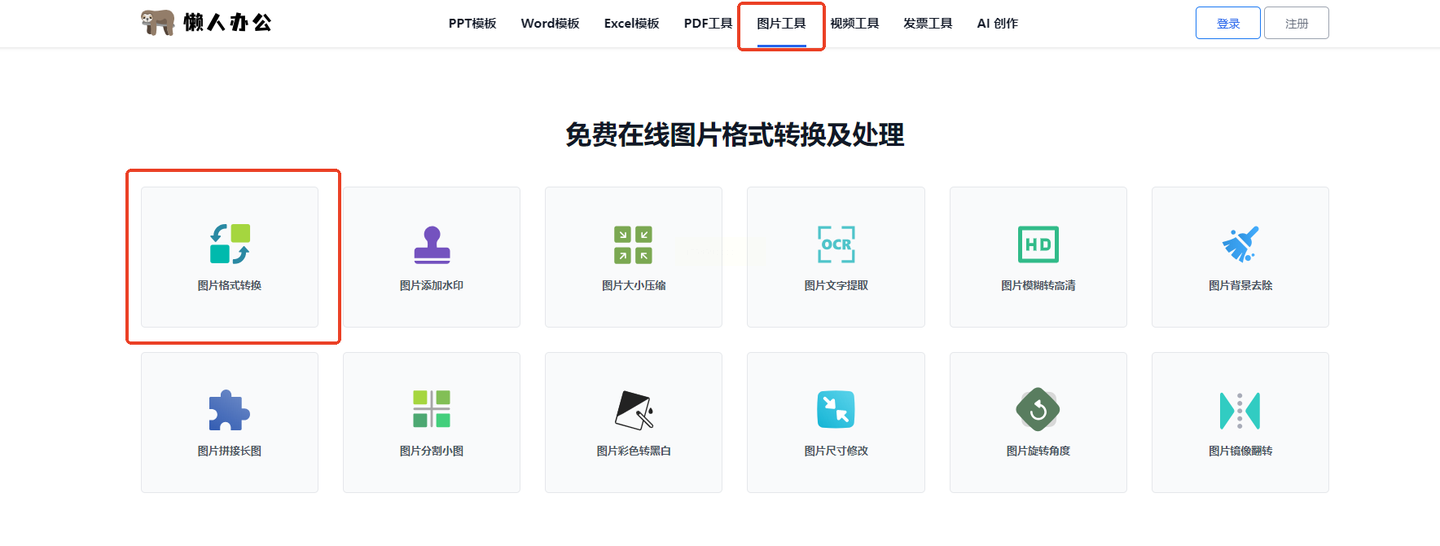The width and height of the screenshot is (1440, 546).
Task: Open the 图片彩色转黑白 label
Action: [633, 451]
